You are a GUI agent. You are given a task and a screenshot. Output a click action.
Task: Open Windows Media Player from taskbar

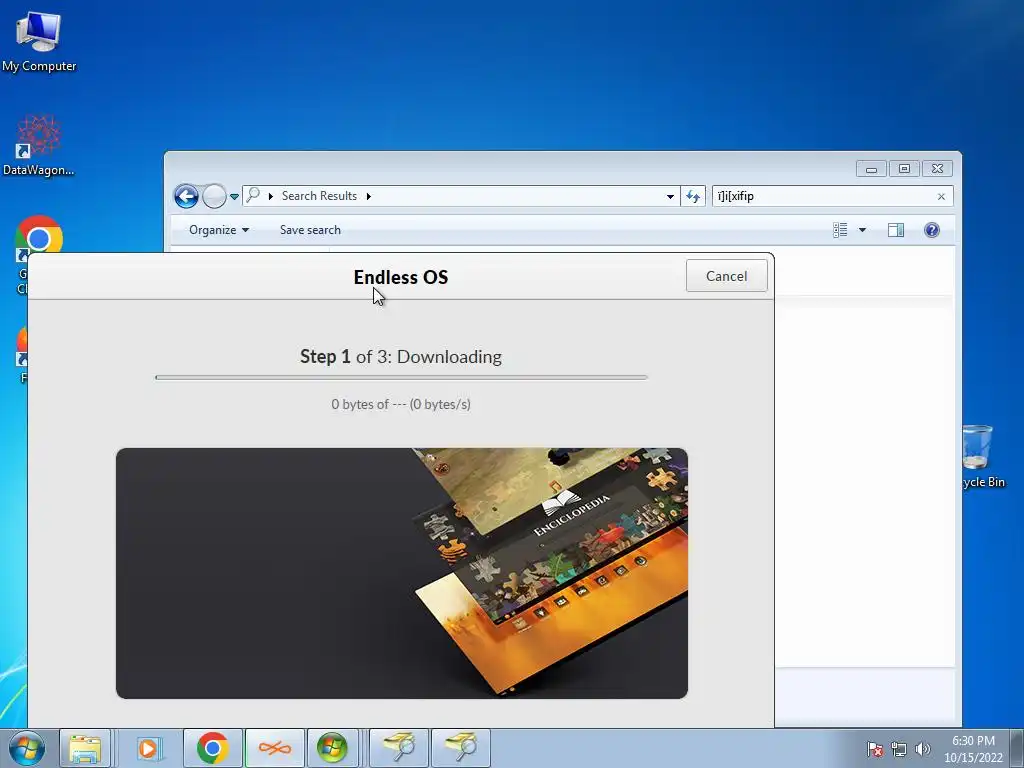click(x=148, y=748)
